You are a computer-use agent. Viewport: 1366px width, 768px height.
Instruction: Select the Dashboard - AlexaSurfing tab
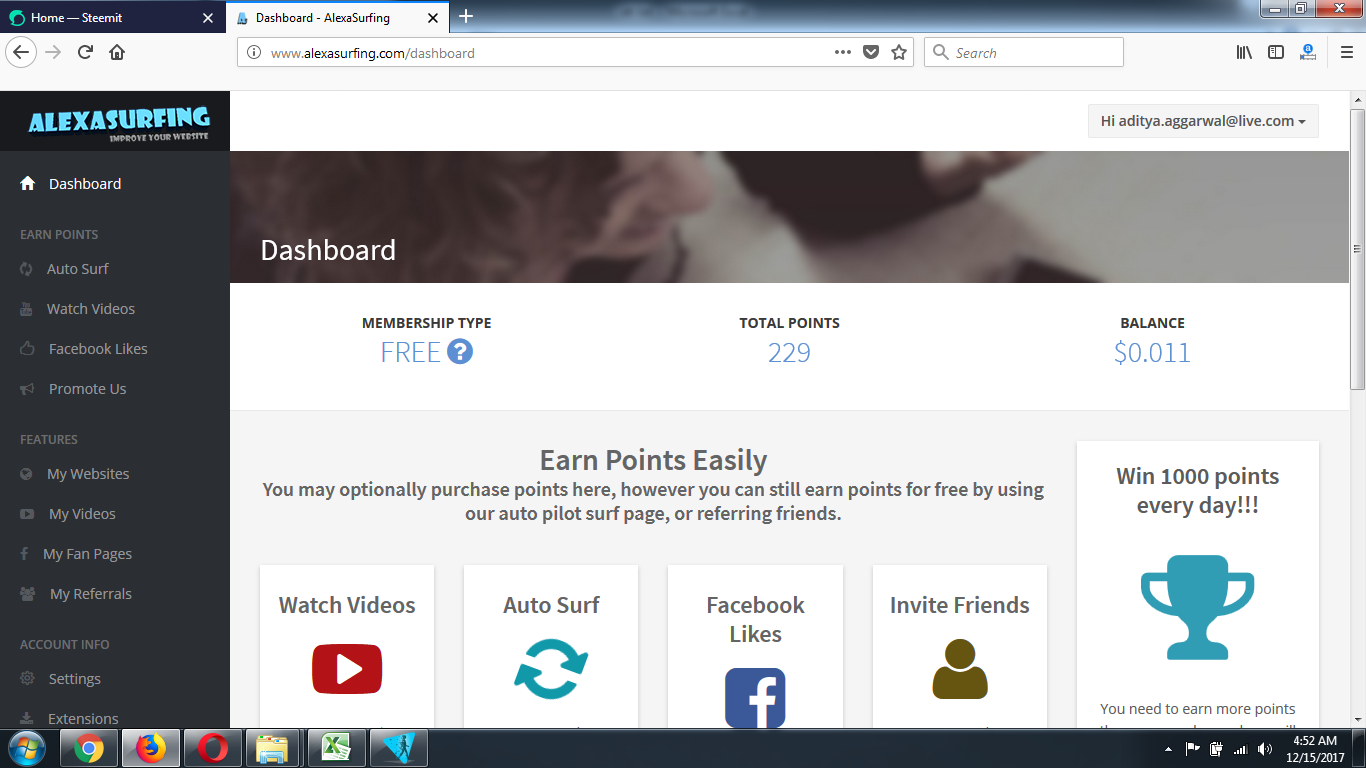(339, 17)
